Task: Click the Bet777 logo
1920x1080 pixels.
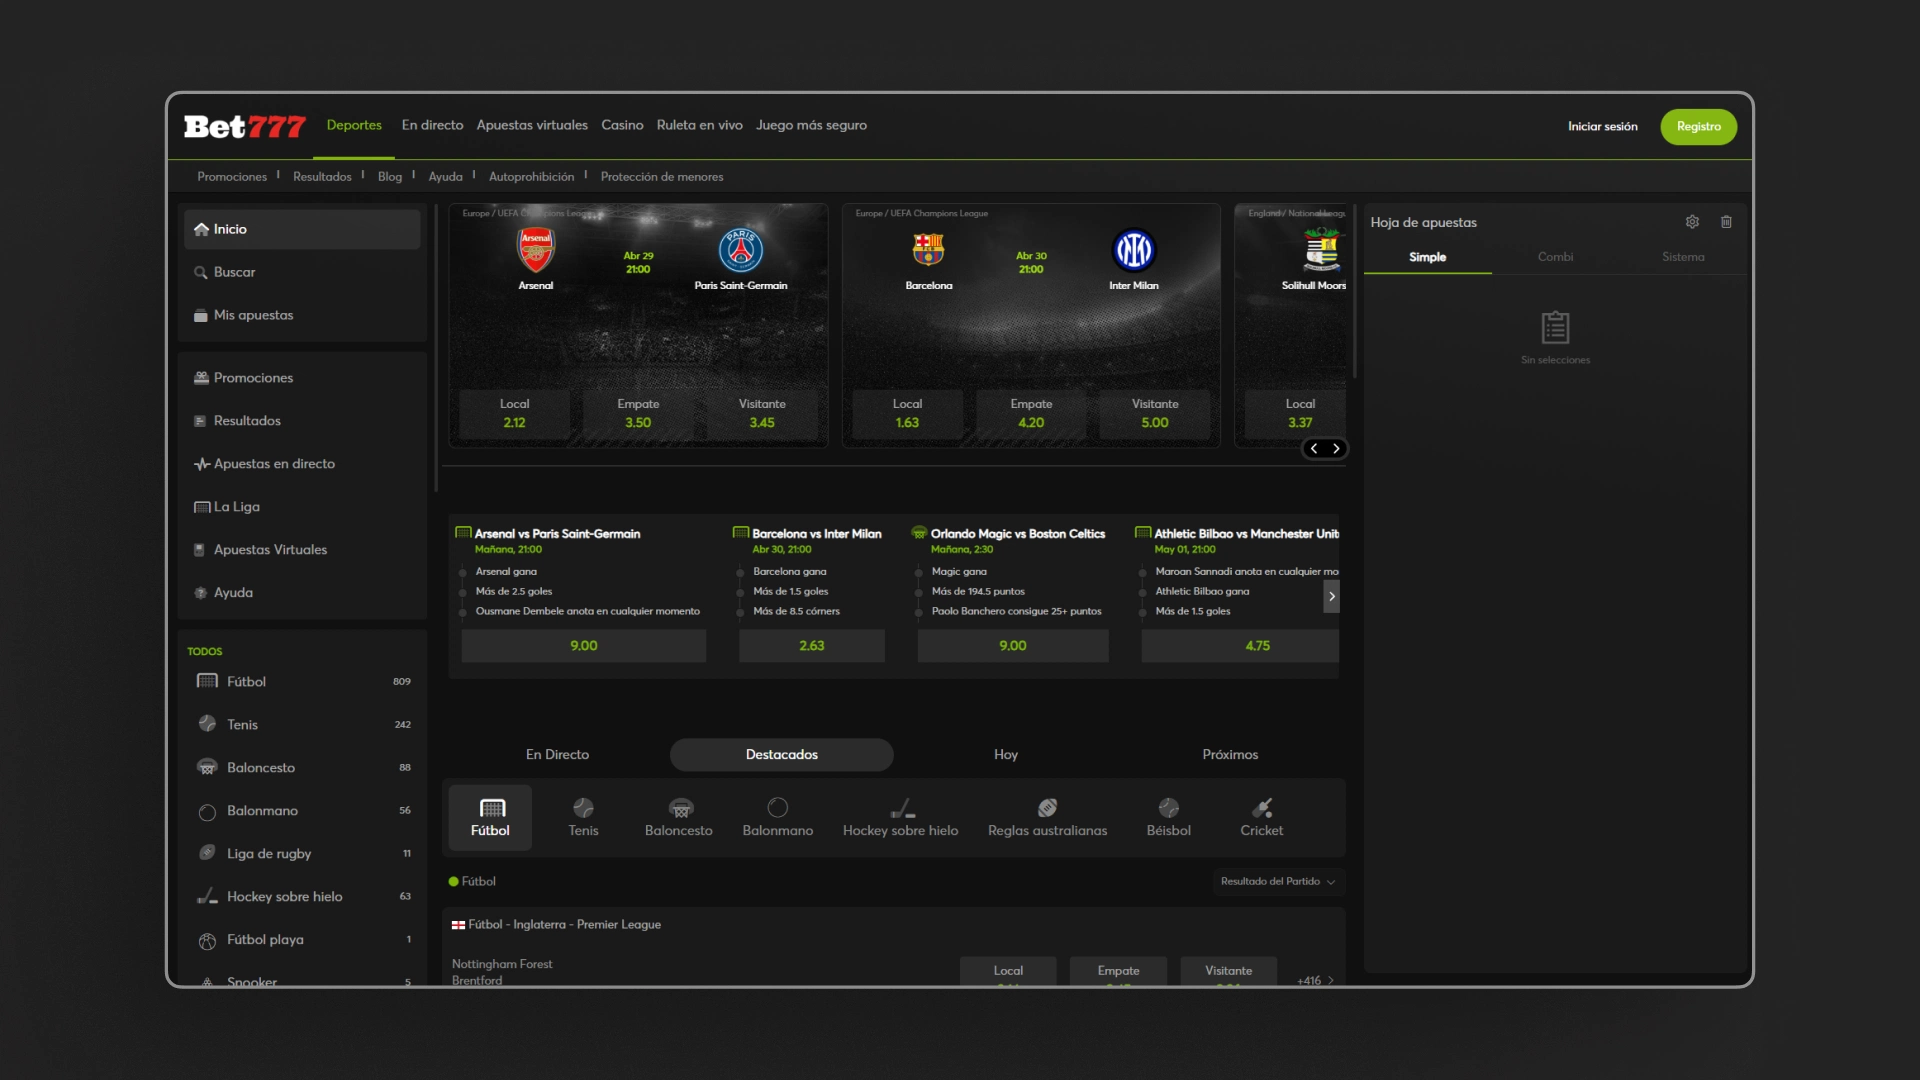Action: 245,127
